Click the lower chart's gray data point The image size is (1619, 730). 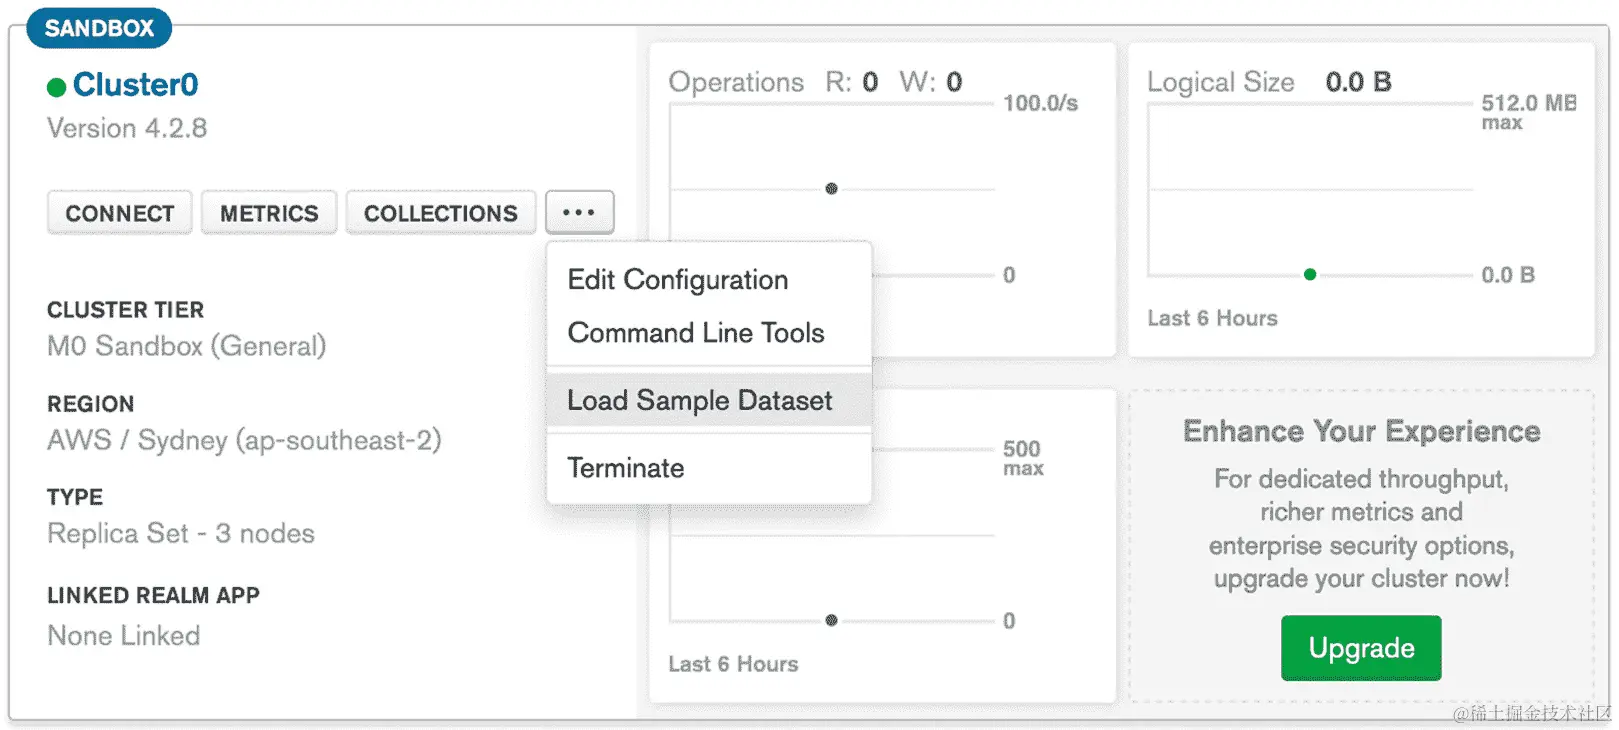[x=831, y=621]
